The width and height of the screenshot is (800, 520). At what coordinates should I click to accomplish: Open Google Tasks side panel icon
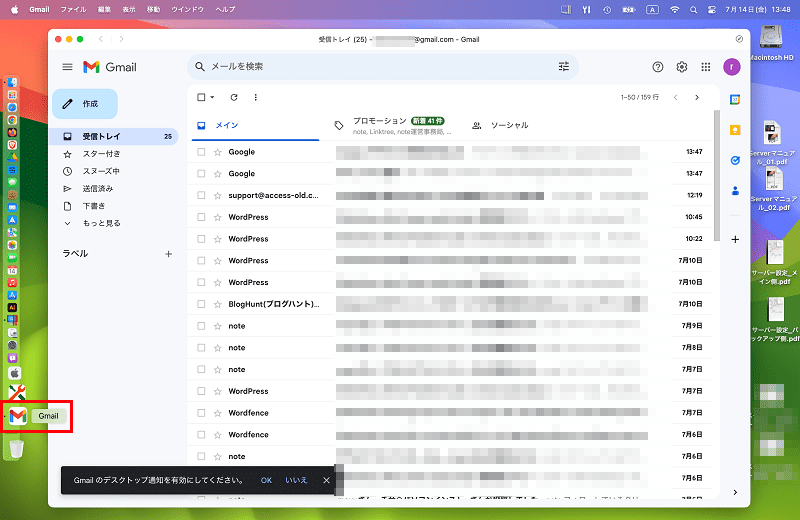point(735,160)
